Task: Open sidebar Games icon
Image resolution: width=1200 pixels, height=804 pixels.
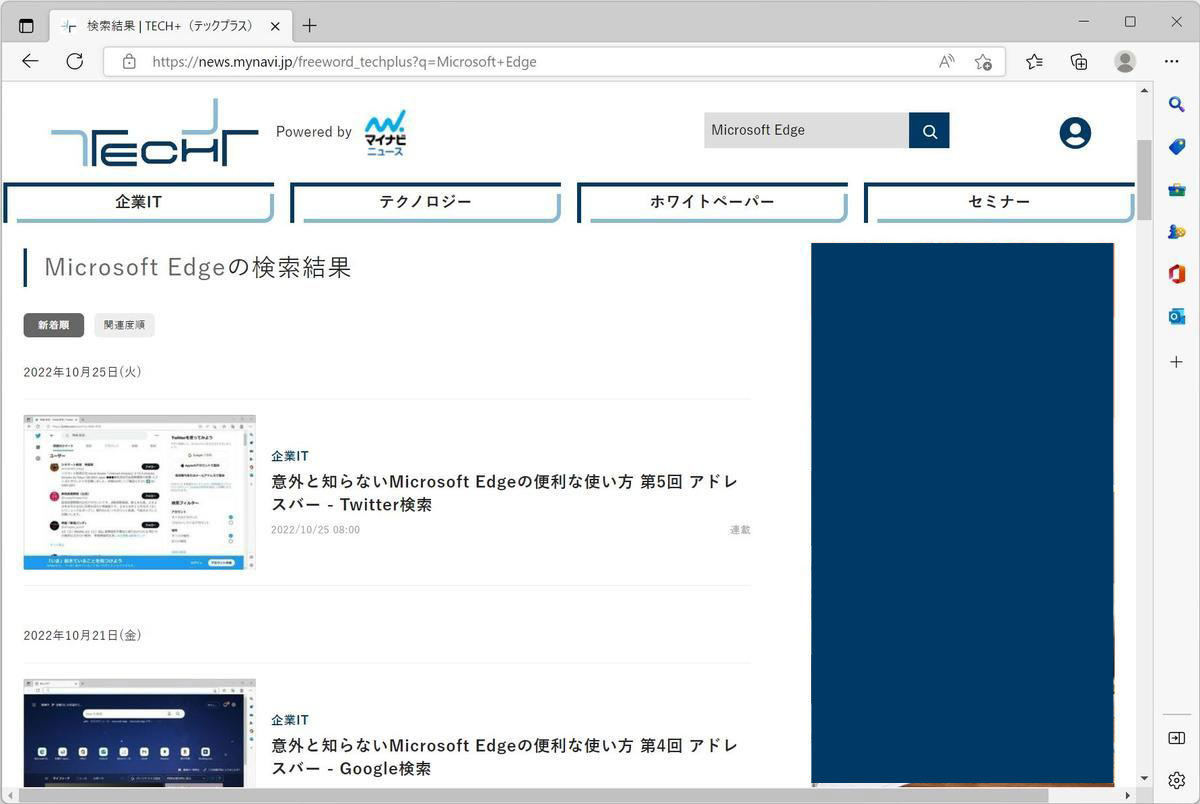Action: [x=1177, y=232]
